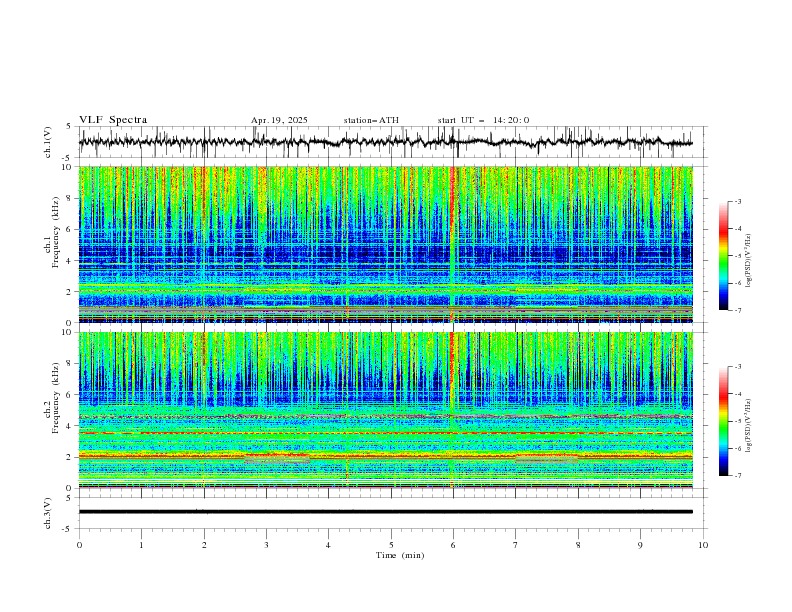Click the time axis tick label '5'
792x612 pixels.
[x=391, y=545]
